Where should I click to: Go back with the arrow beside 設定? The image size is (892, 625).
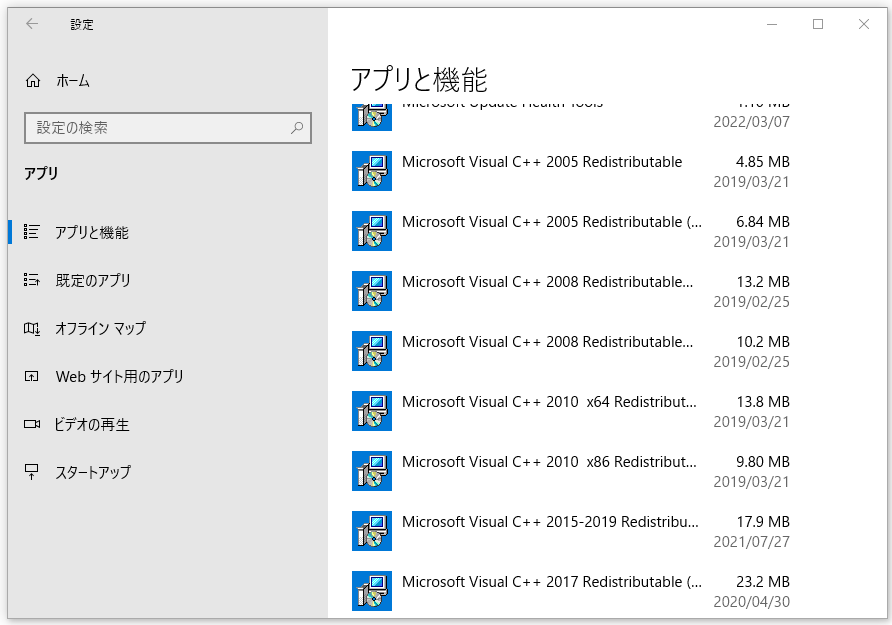(32, 24)
